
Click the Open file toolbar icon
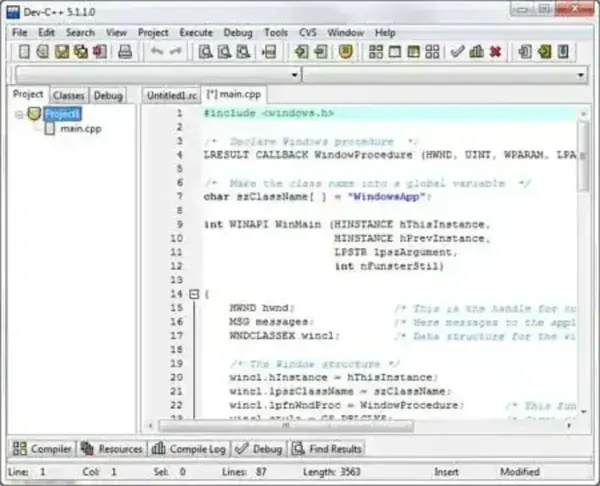42,51
